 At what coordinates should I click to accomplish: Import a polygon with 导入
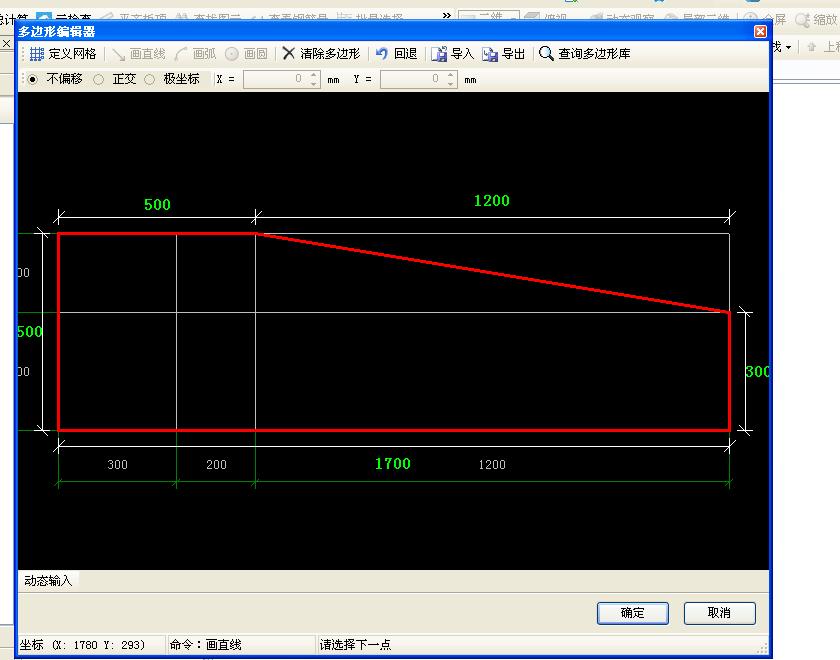tap(453, 54)
